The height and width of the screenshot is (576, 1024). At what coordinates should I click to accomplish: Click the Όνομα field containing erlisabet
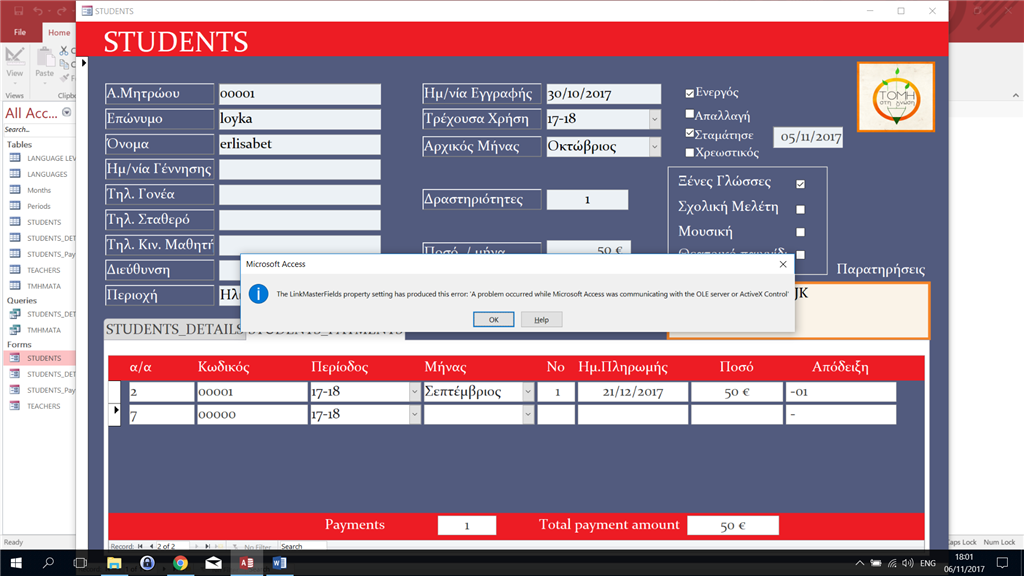coord(300,144)
